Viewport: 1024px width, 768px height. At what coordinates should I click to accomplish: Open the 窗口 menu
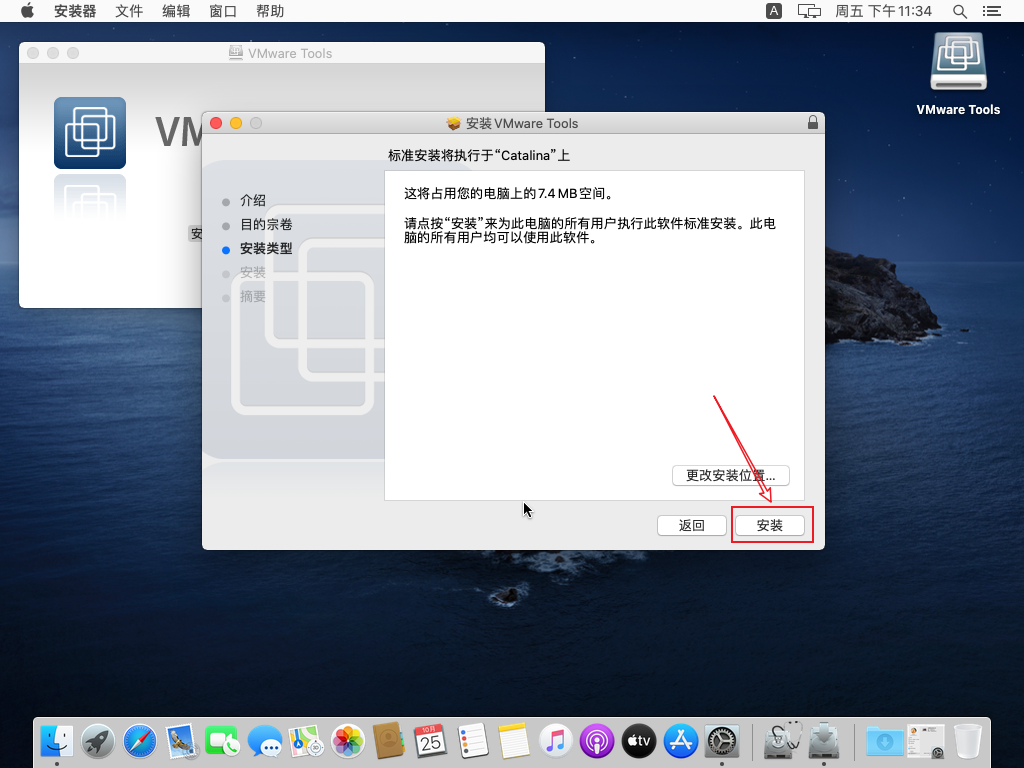(x=223, y=11)
